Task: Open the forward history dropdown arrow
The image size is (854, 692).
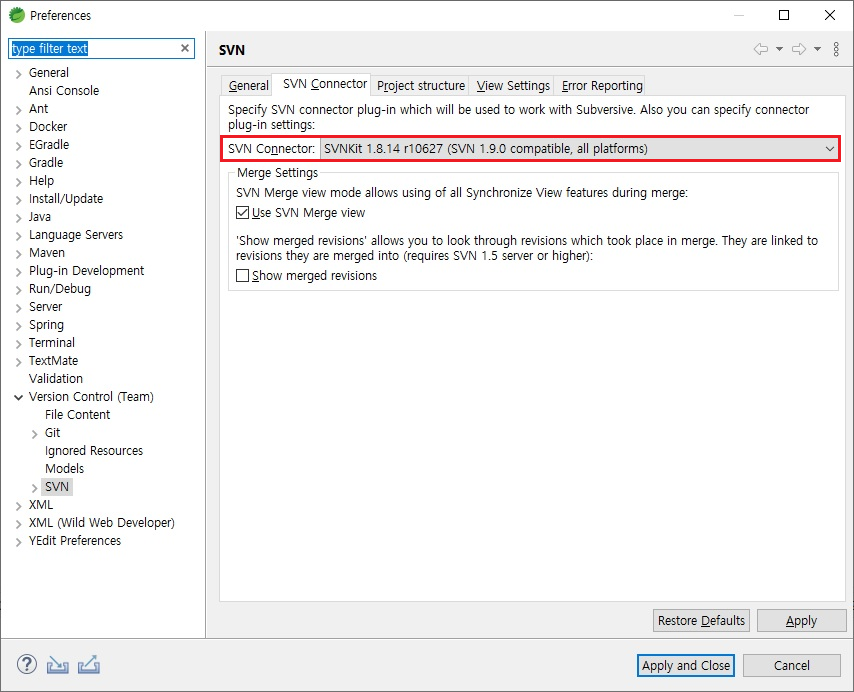Action: [x=818, y=50]
